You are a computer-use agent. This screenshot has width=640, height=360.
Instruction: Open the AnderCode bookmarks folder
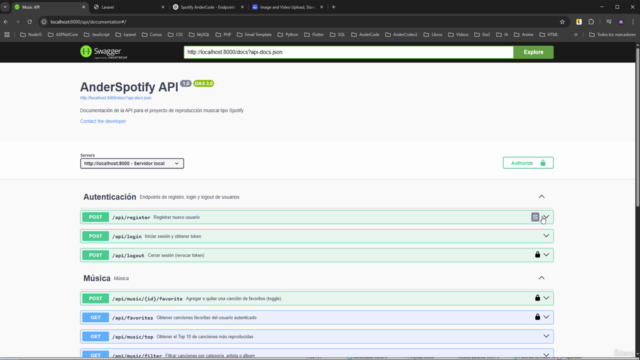click(365, 35)
